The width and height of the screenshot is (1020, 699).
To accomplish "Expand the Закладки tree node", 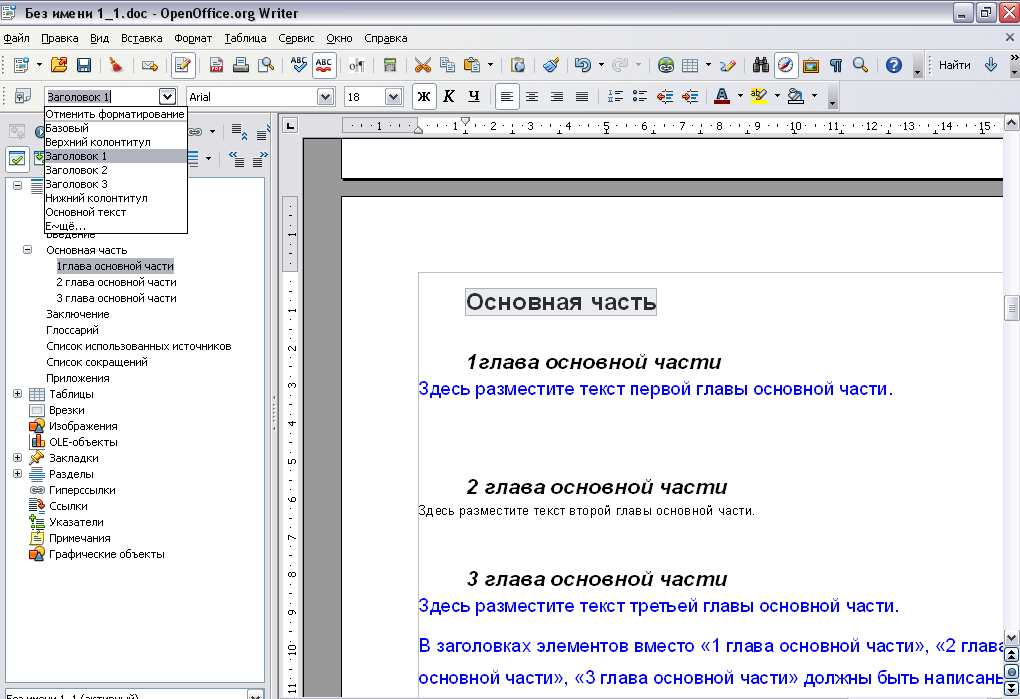I will pos(18,458).
